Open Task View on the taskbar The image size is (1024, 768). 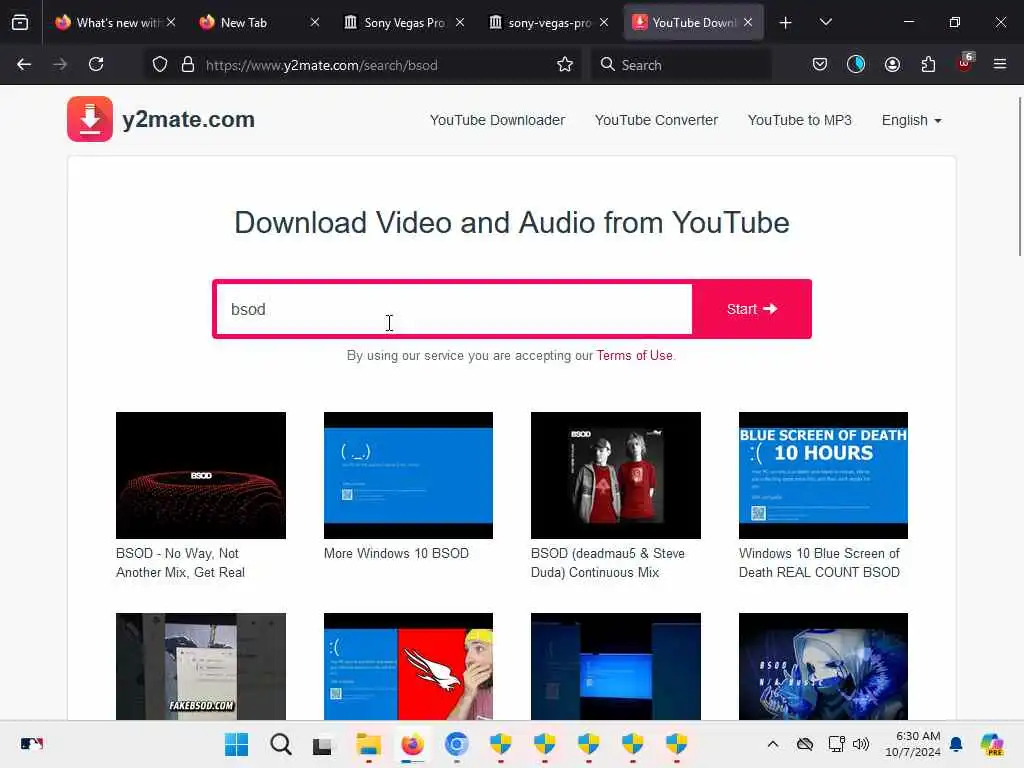point(323,744)
